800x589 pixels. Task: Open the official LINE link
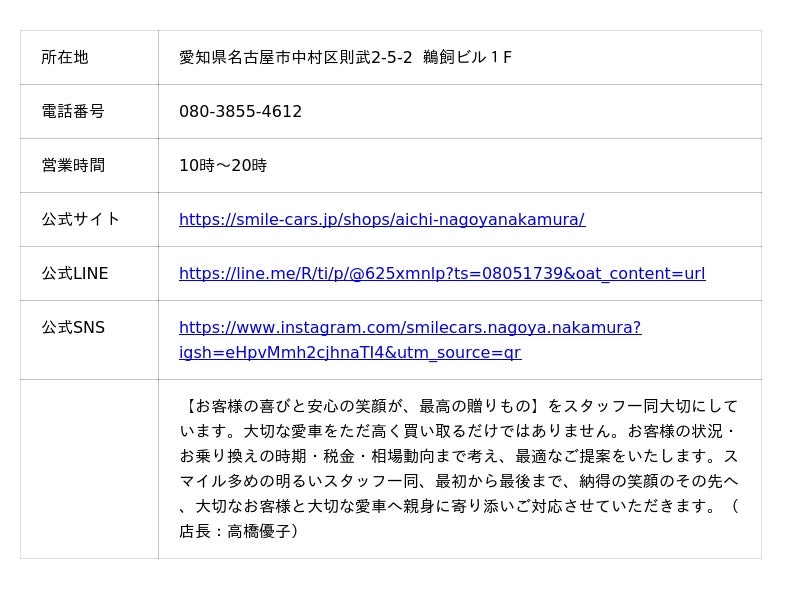point(442,274)
